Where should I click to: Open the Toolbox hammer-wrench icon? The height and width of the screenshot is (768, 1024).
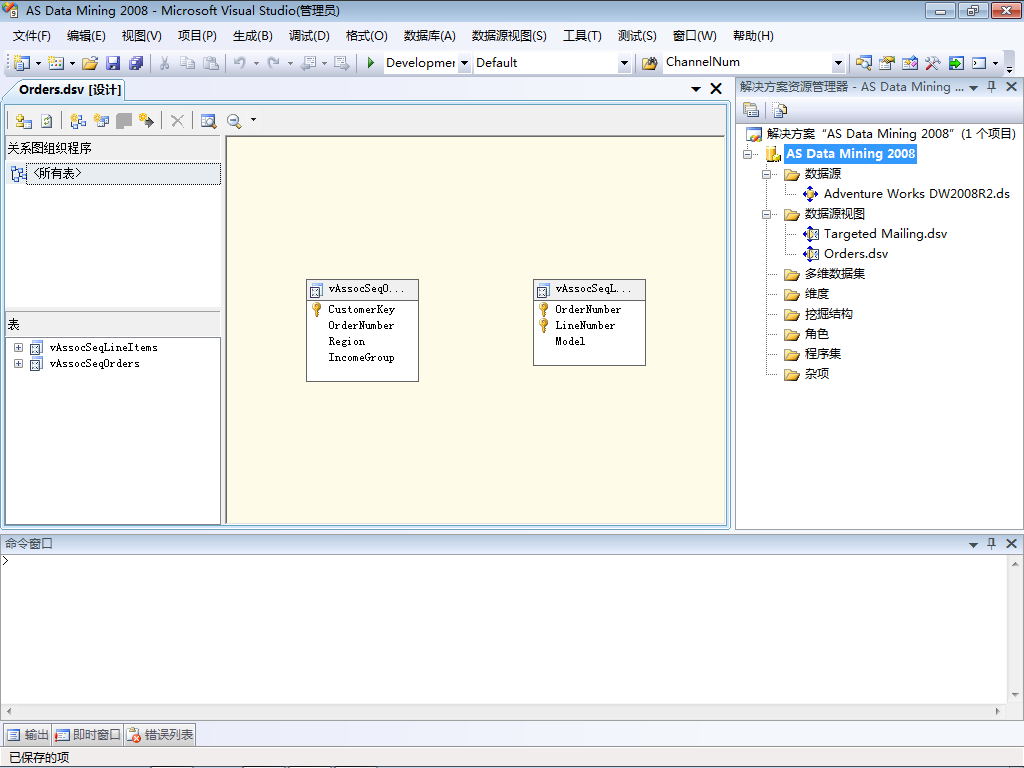(933, 63)
